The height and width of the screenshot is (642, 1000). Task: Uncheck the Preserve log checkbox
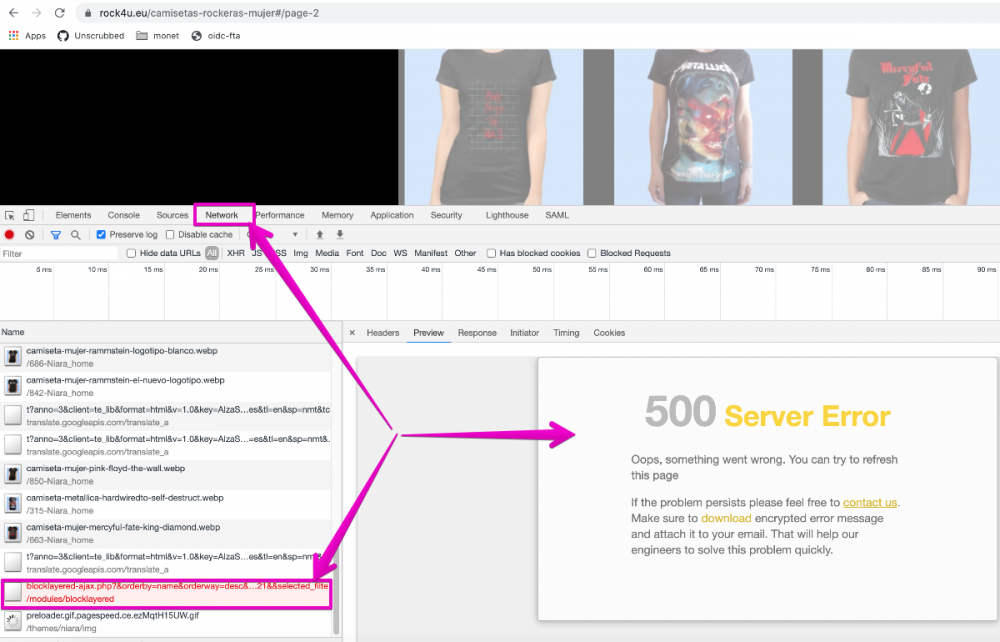click(x=101, y=235)
